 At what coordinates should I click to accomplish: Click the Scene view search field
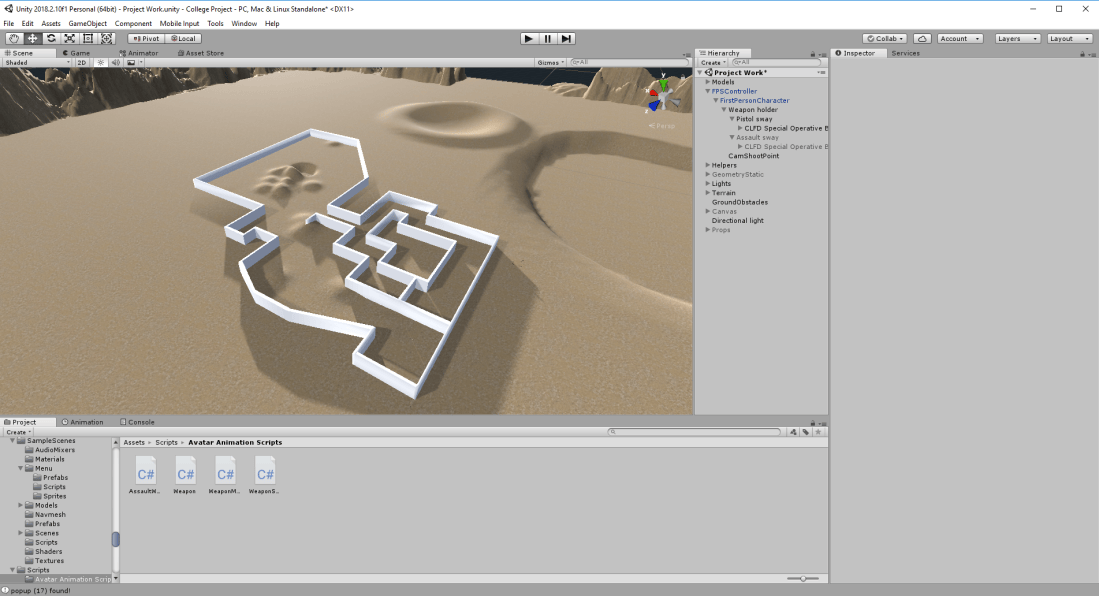click(629, 62)
